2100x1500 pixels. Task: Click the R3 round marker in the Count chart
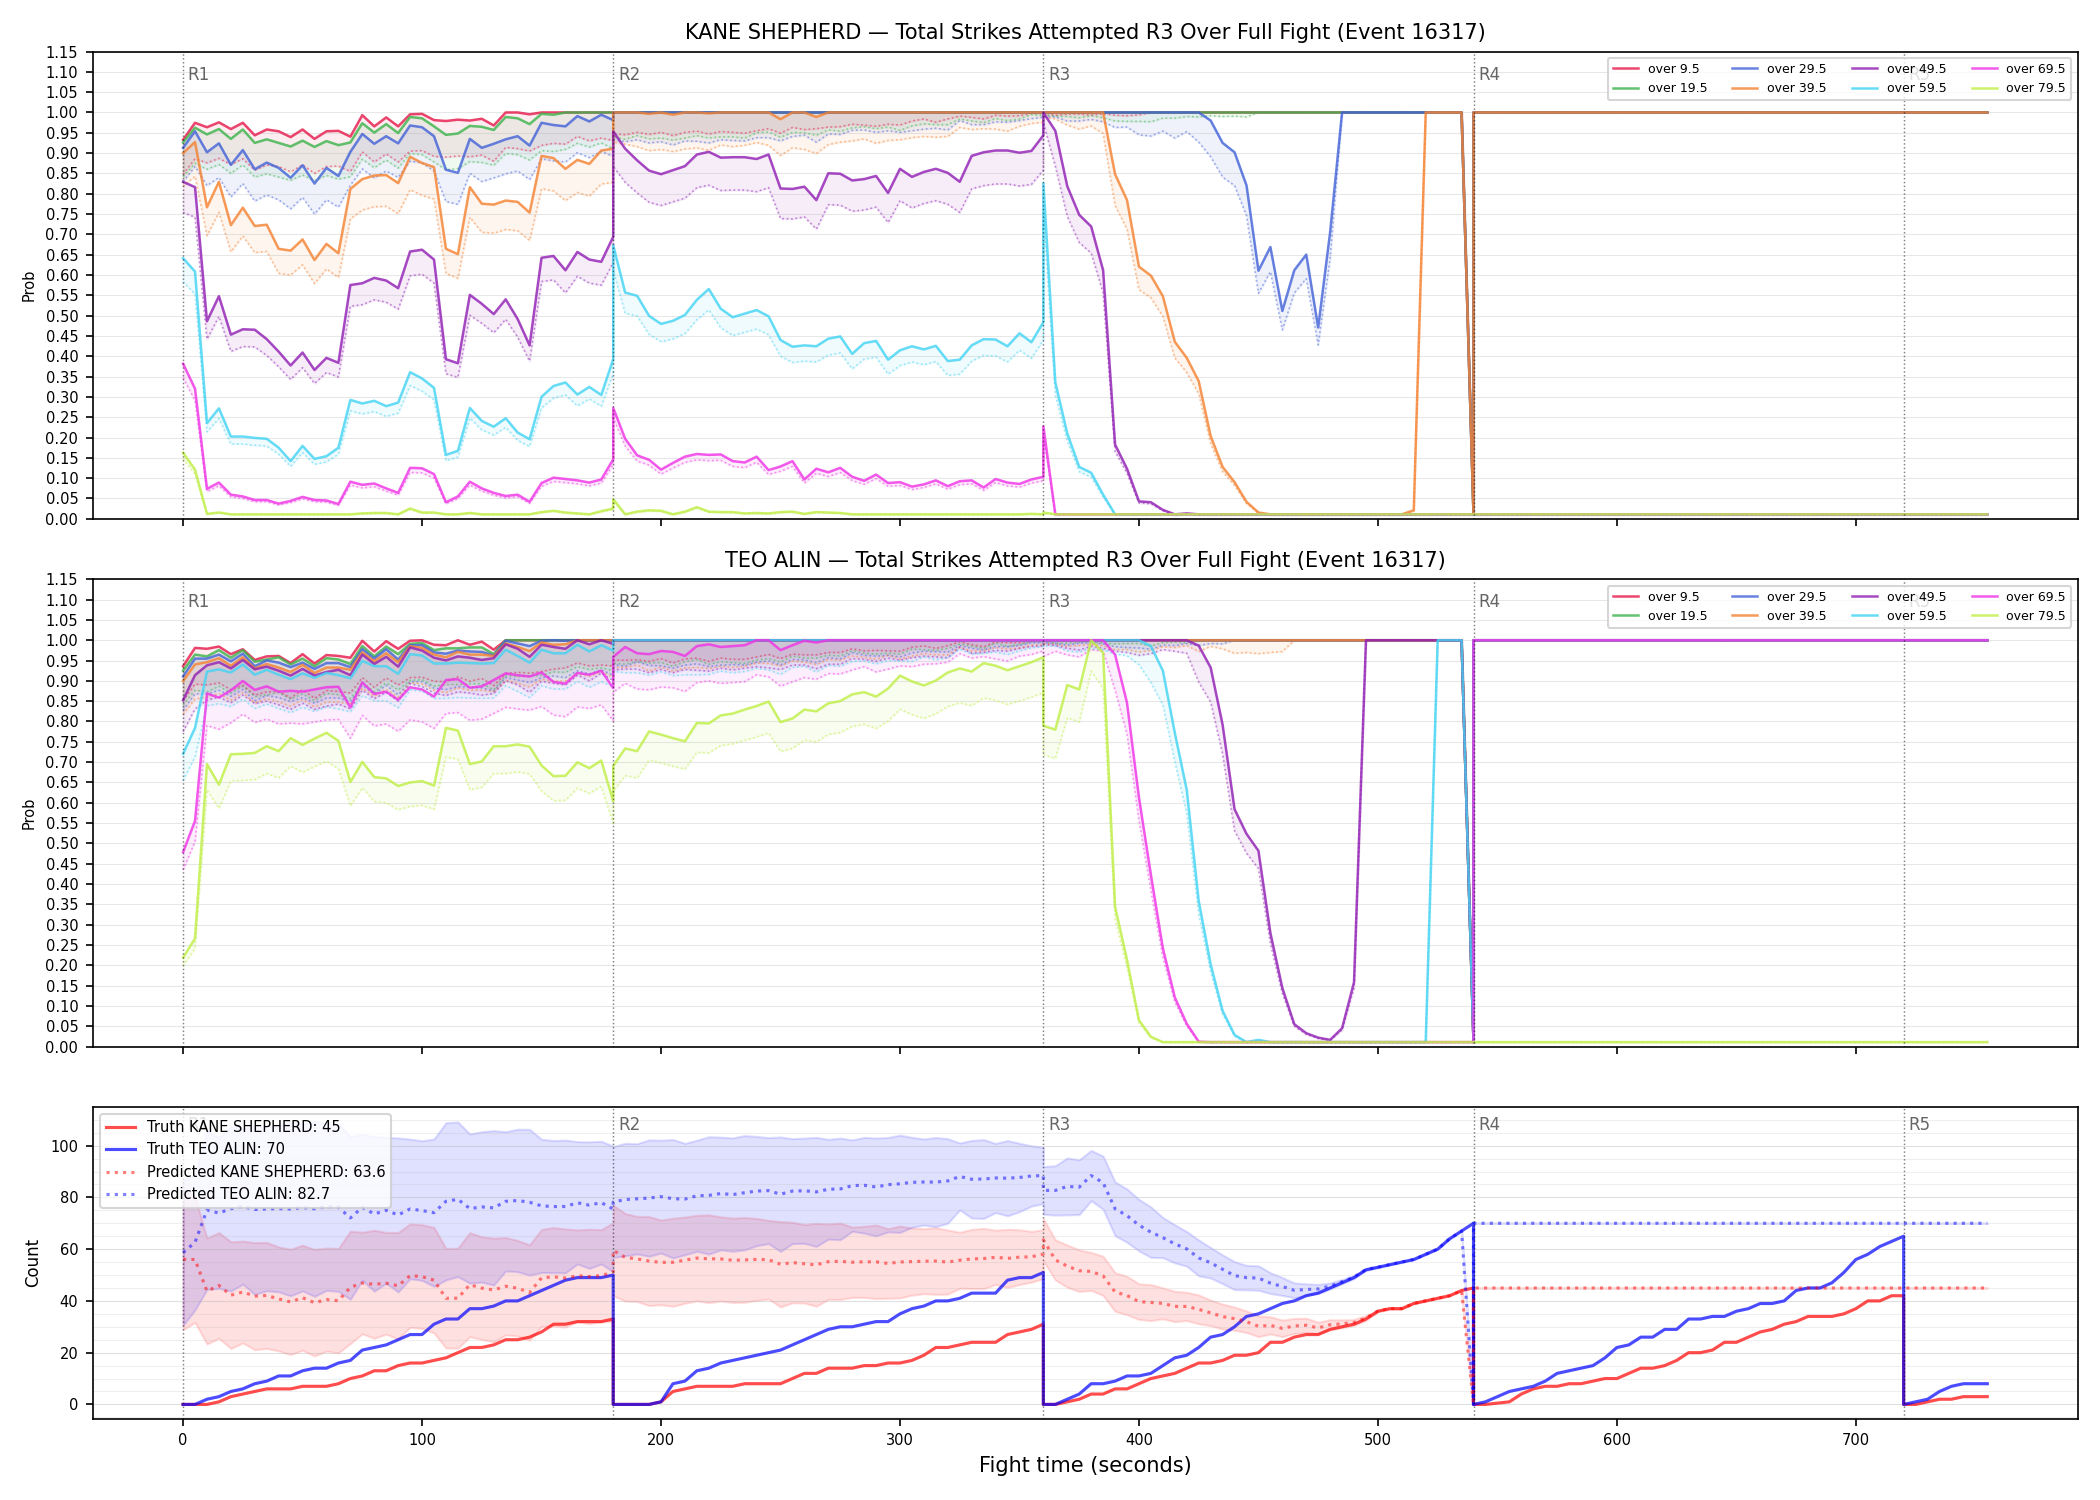coord(1059,1124)
